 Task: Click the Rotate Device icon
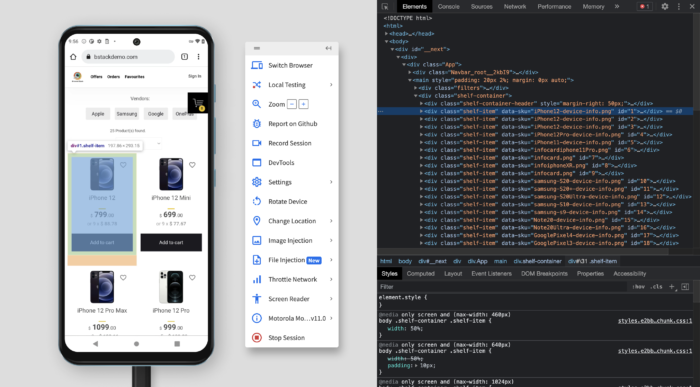[x=257, y=201]
